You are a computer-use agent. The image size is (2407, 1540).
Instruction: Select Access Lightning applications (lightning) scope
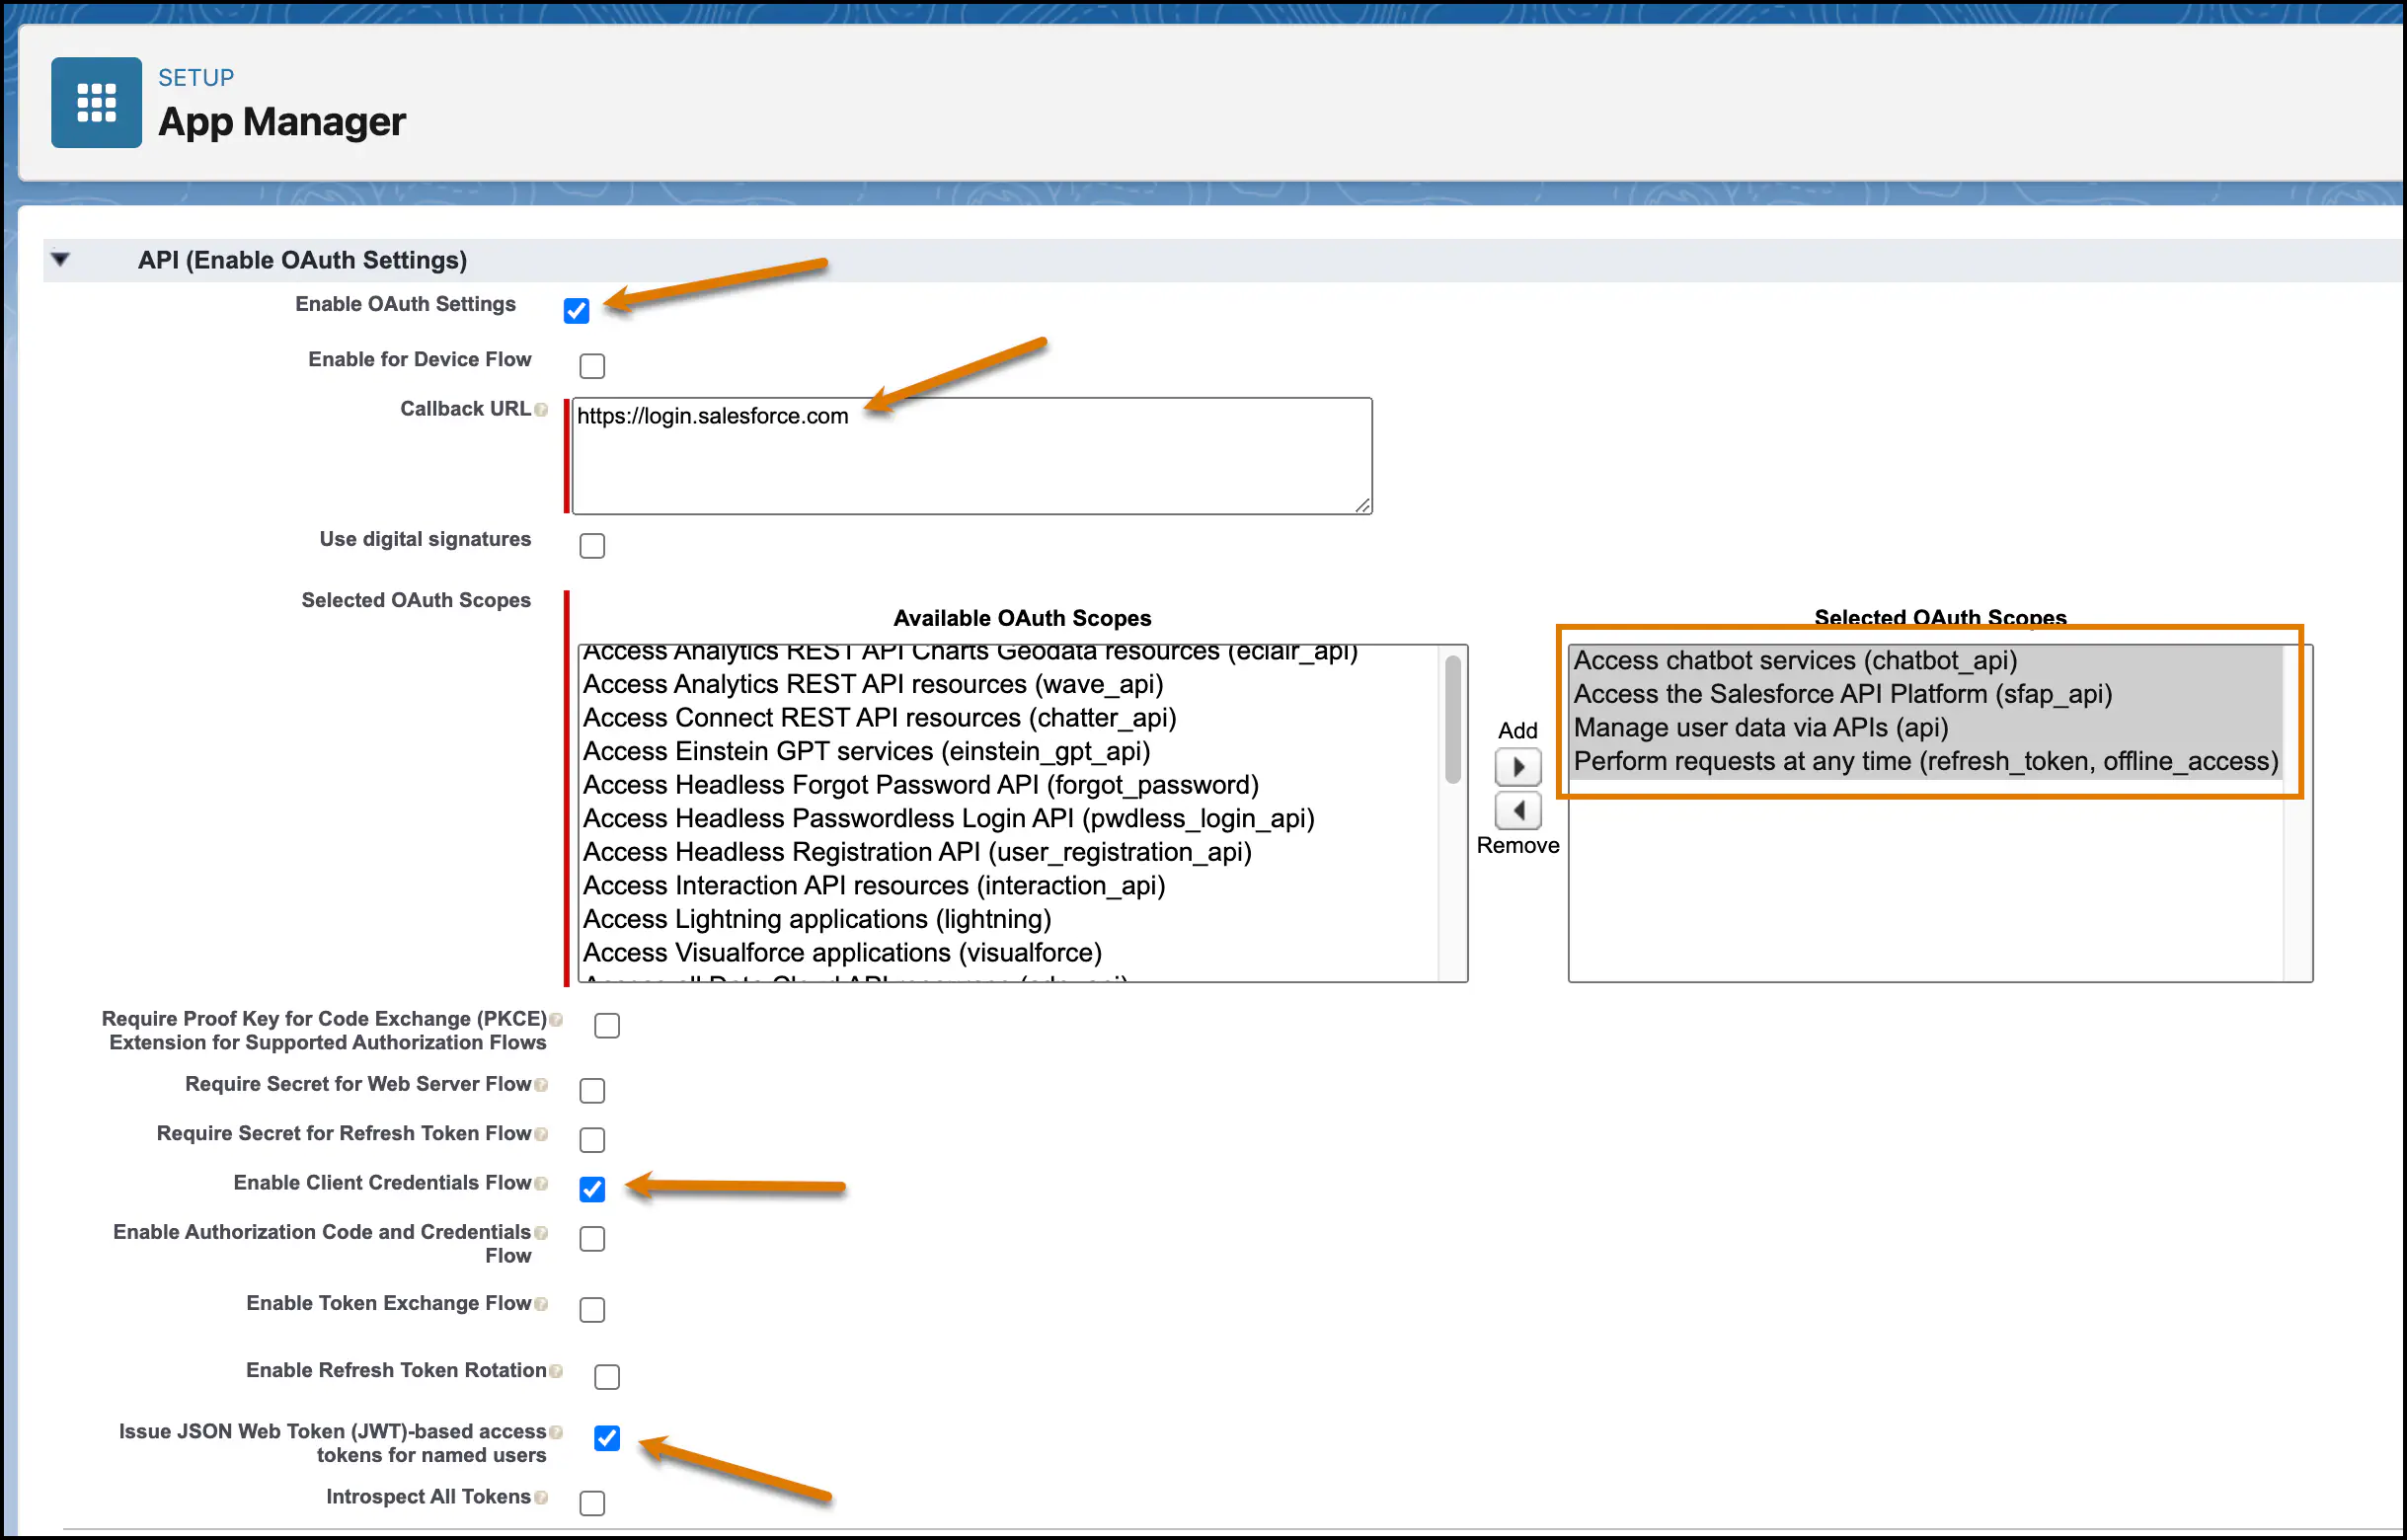(x=816, y=919)
